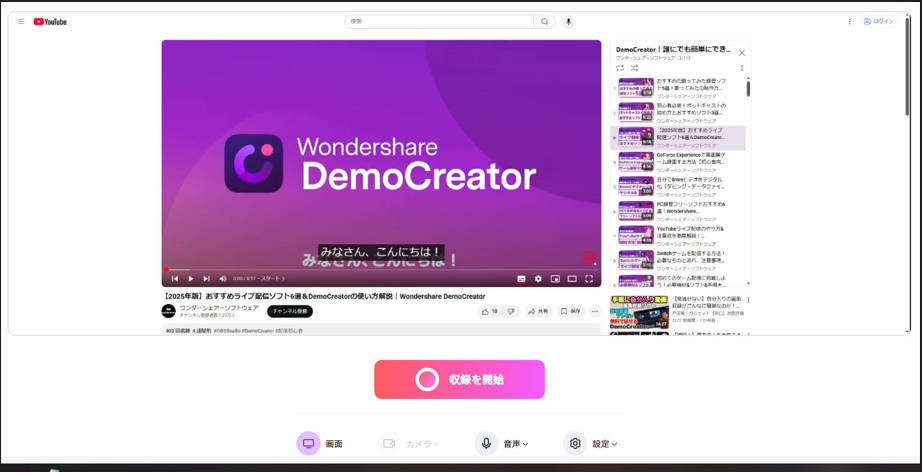Open the 設定 settings dropdown
This screenshot has width=922, height=472.
(x=614, y=444)
